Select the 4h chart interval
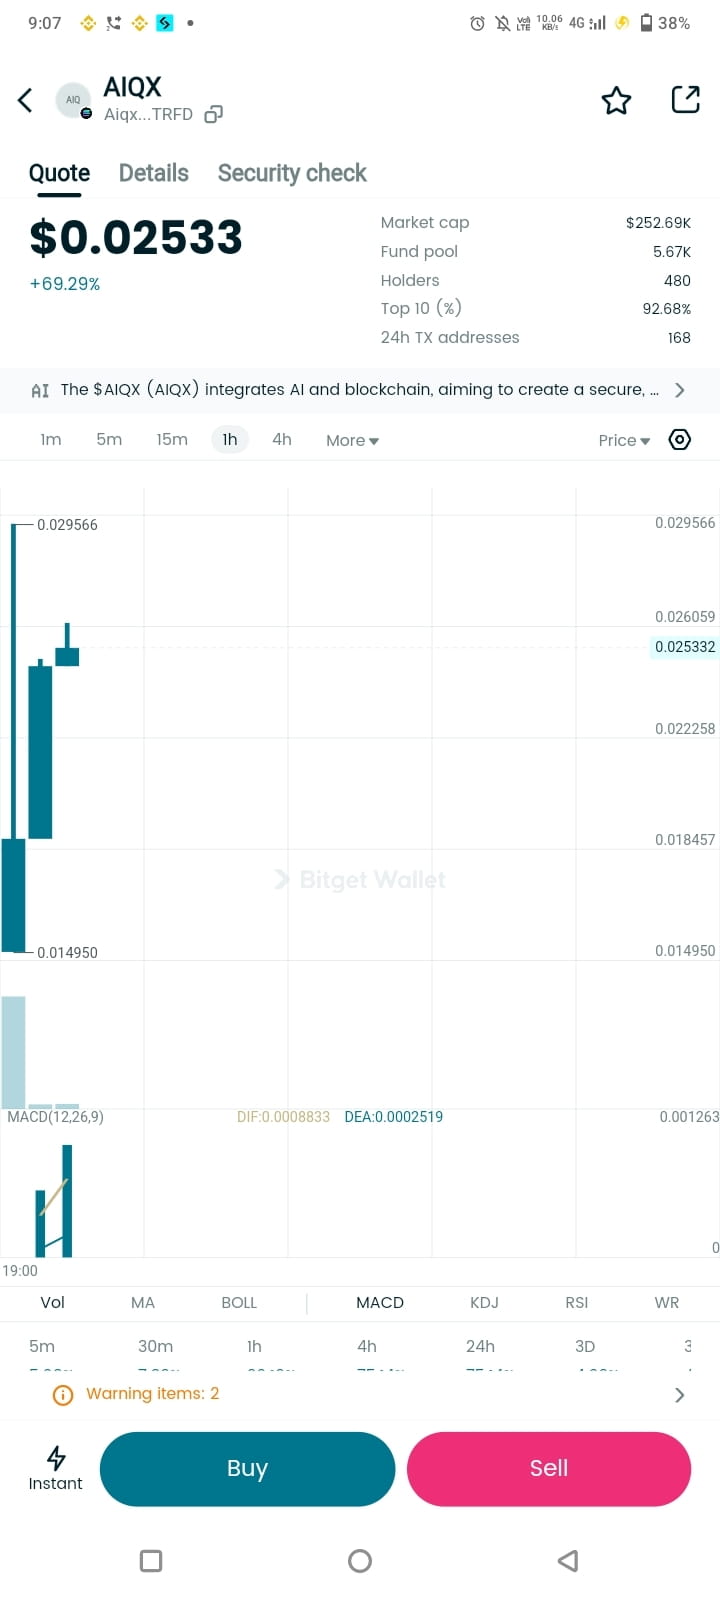Image resolution: width=720 pixels, height=1600 pixels. click(282, 440)
